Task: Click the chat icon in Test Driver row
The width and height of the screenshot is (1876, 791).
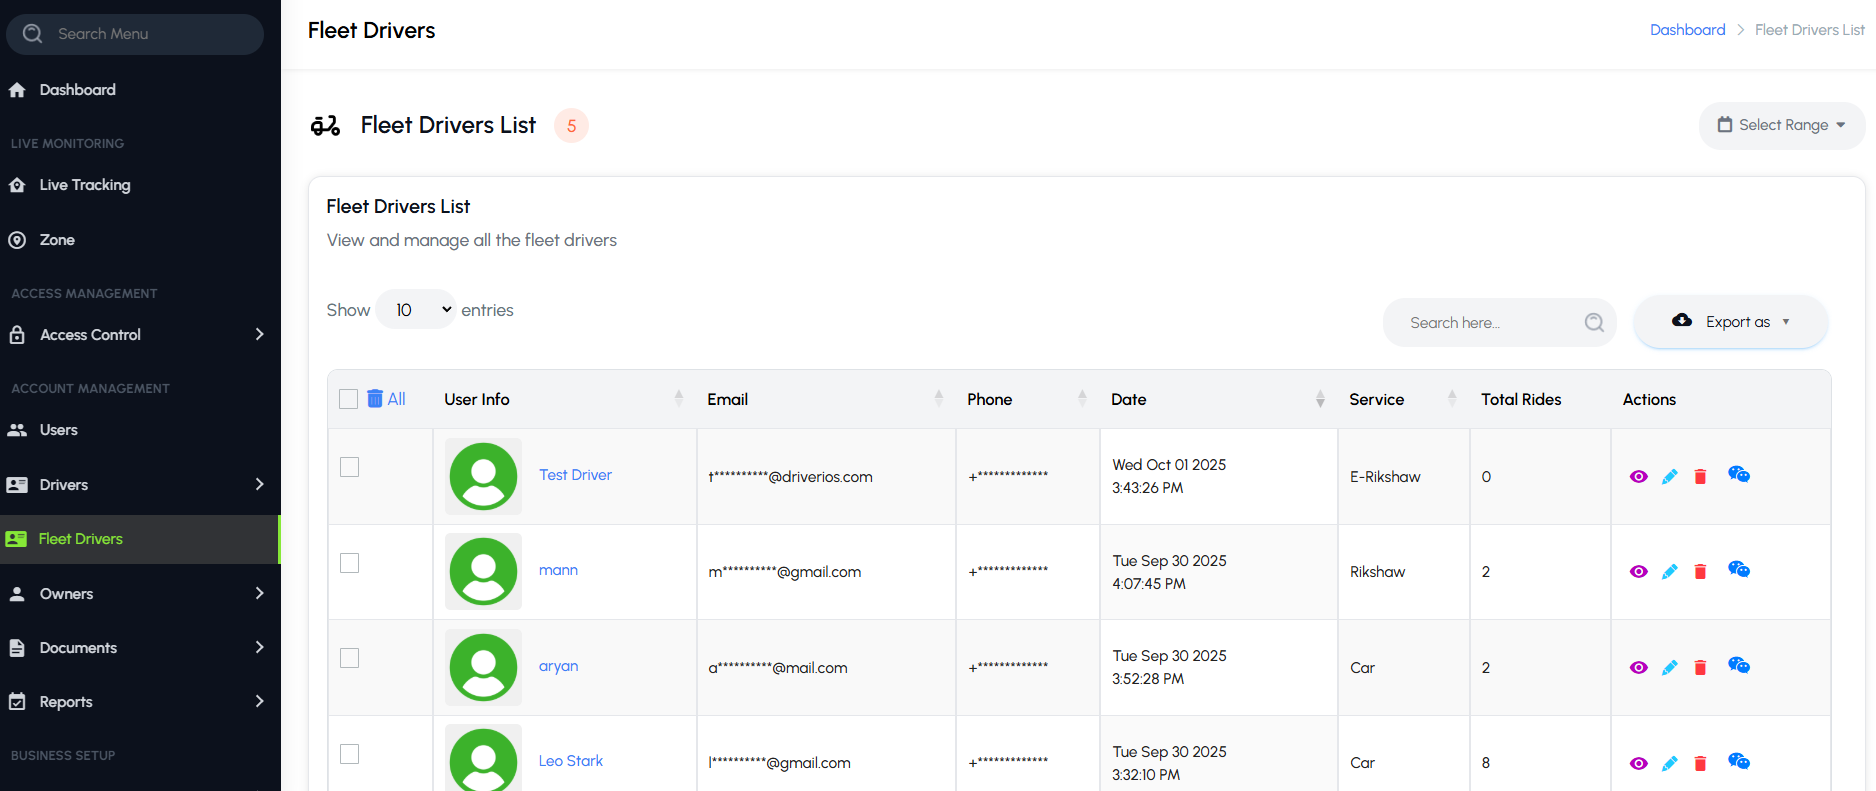Action: [x=1739, y=475]
